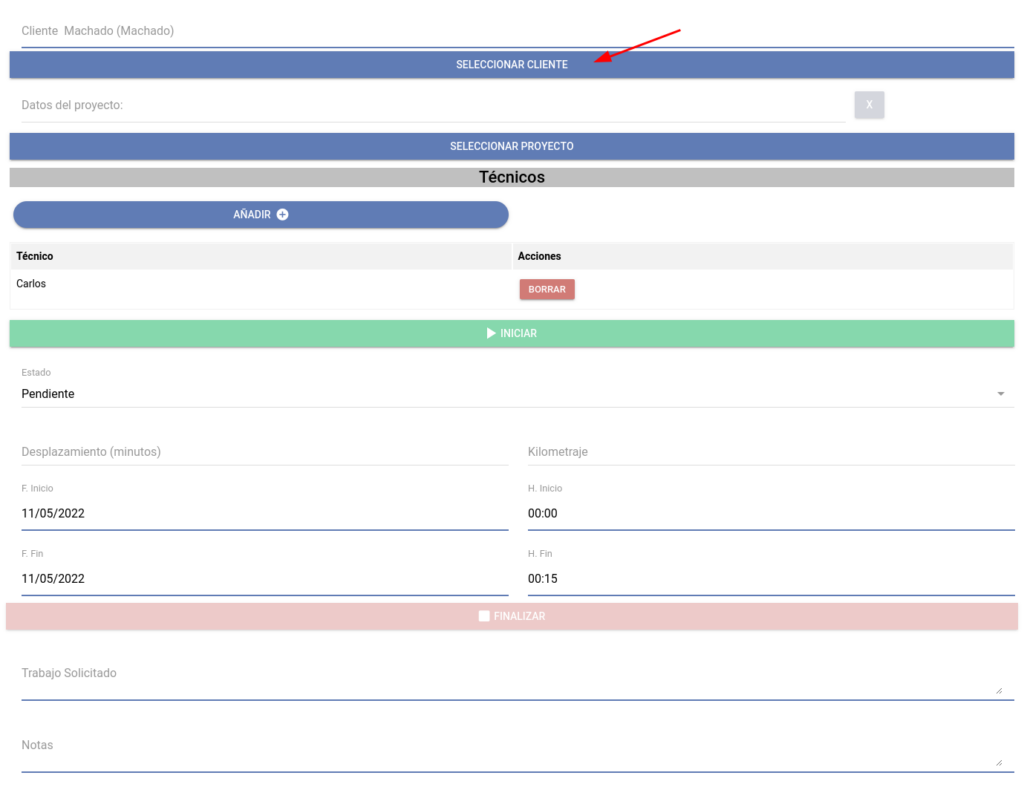Tick the FINALIZAR checkbox square
This screenshot has height=787, width=1024.
click(484, 616)
